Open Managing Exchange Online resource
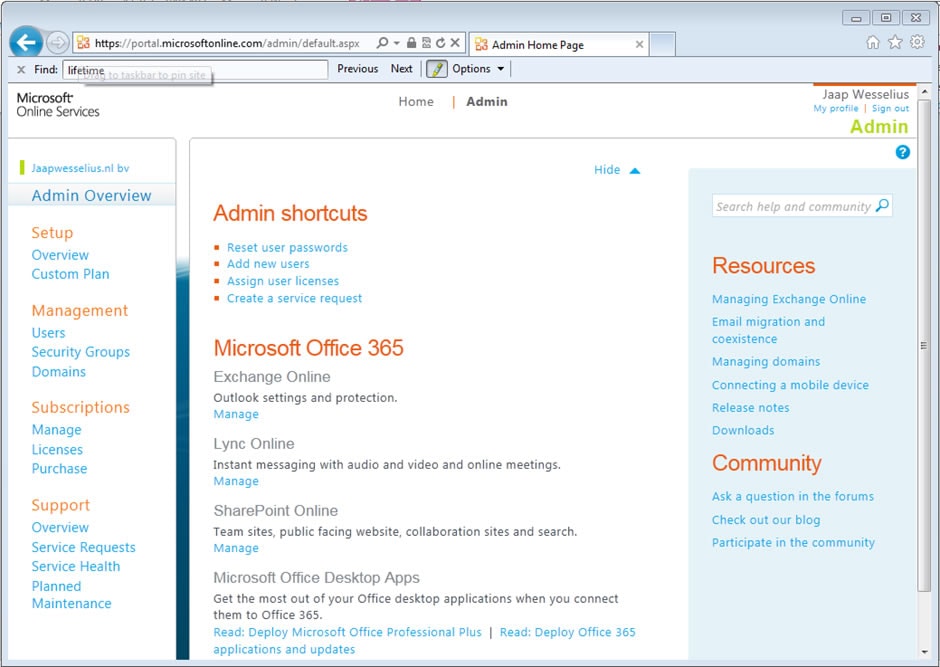The width and height of the screenshot is (940, 667). (789, 299)
